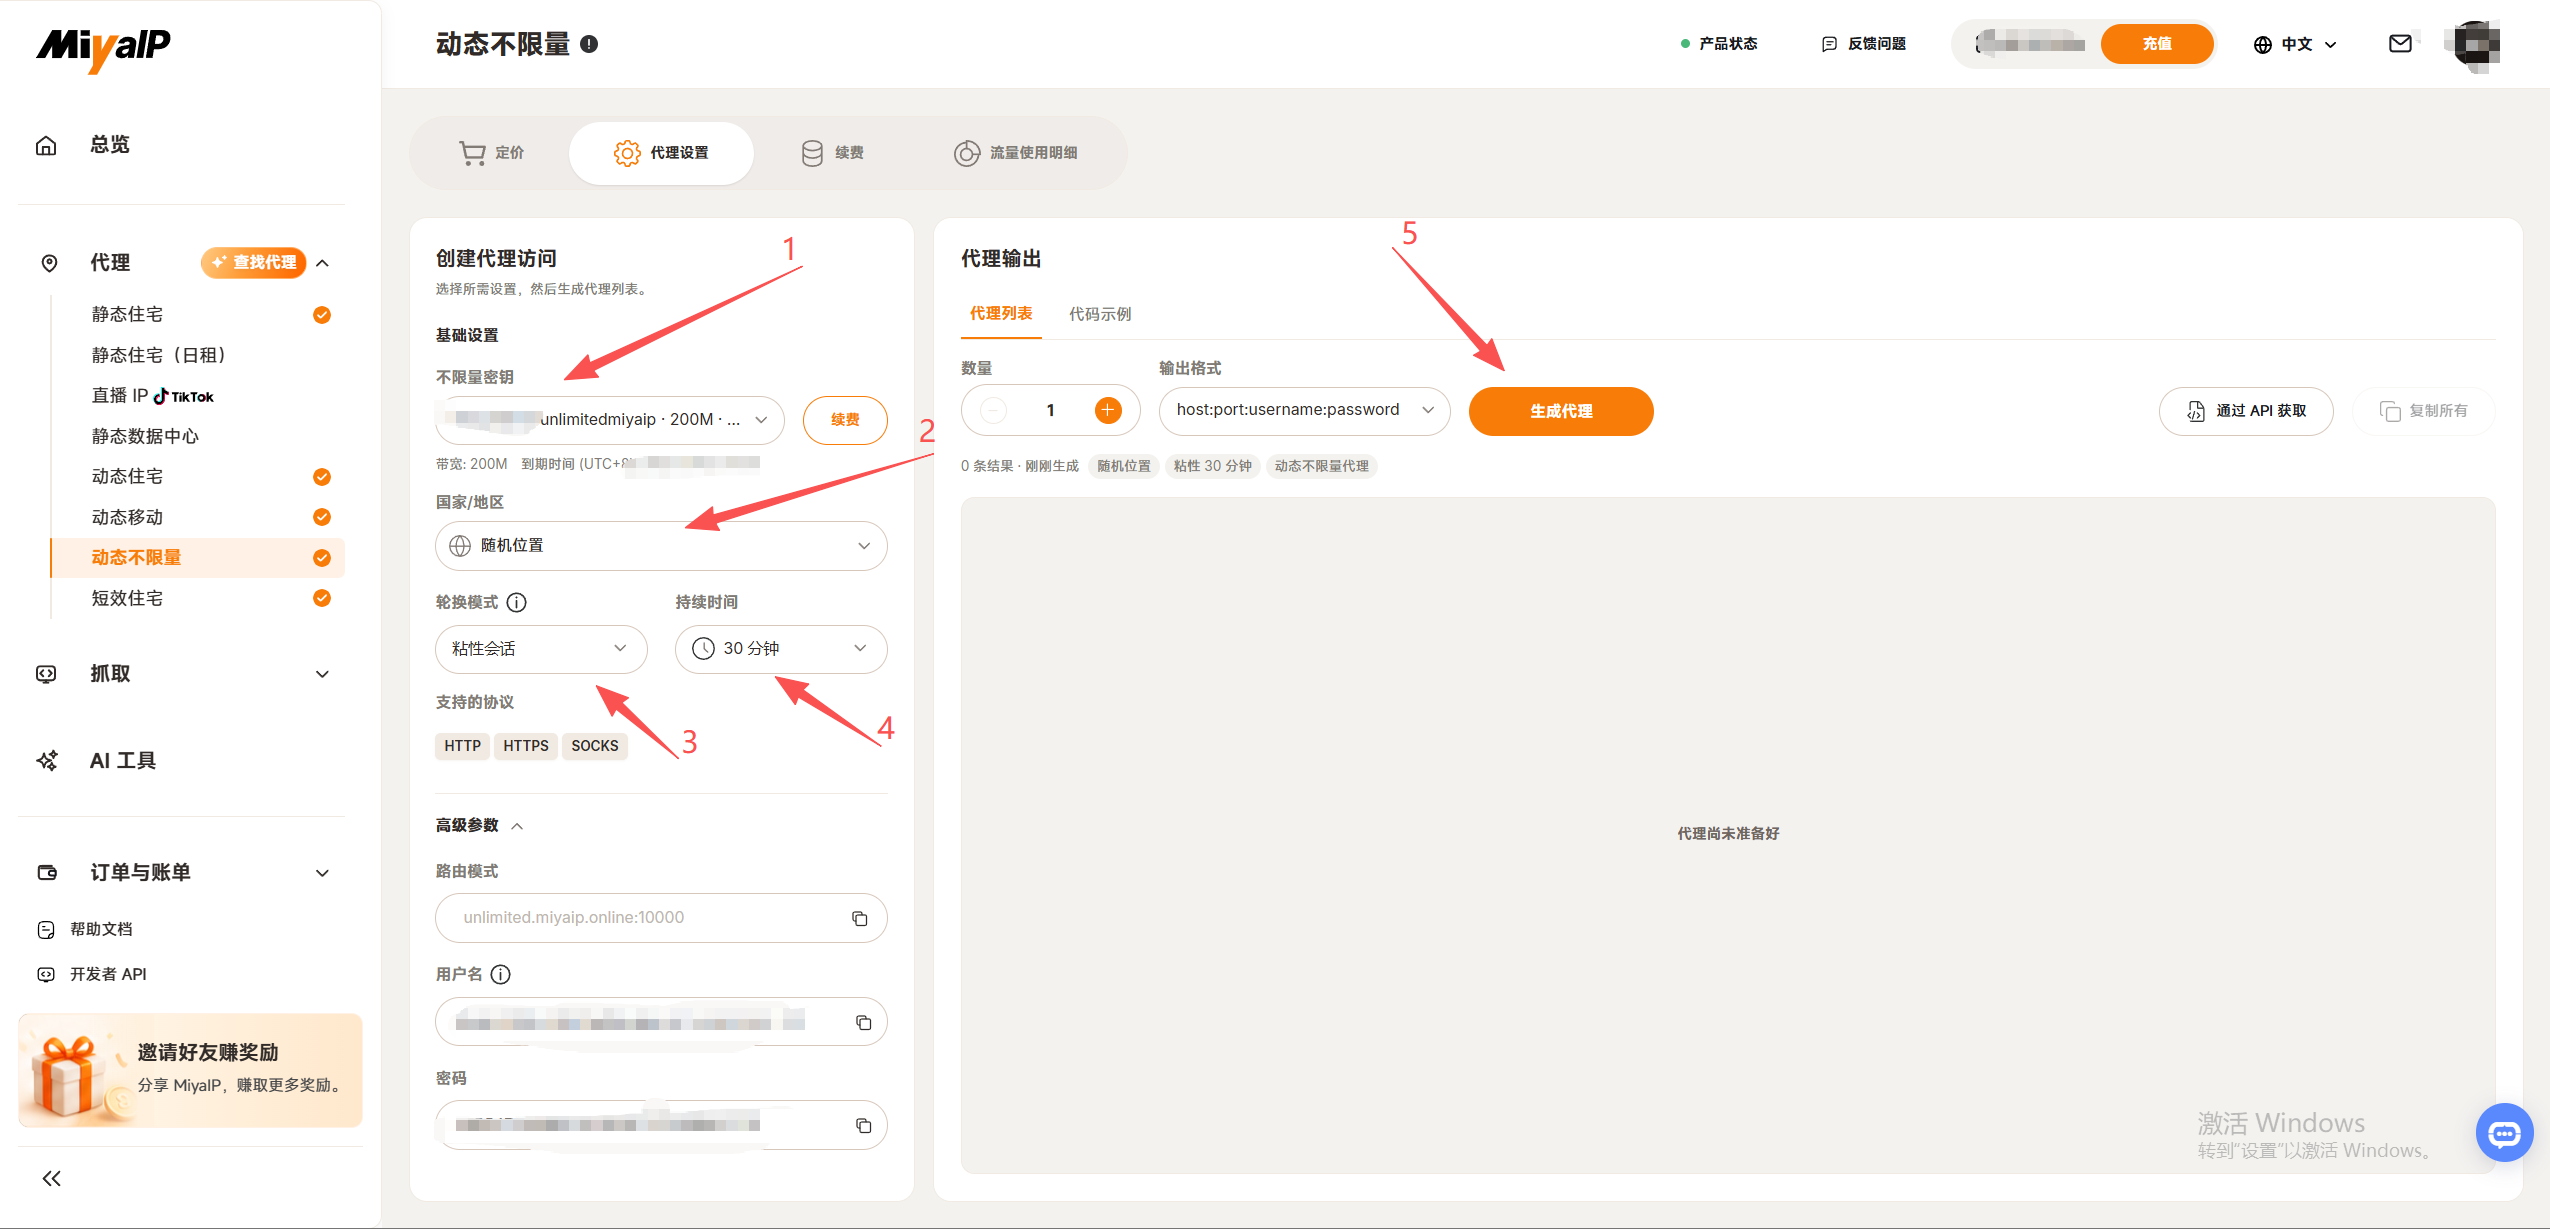2550x1229 pixels.
Task: Copy the routing host address
Action: click(859, 918)
